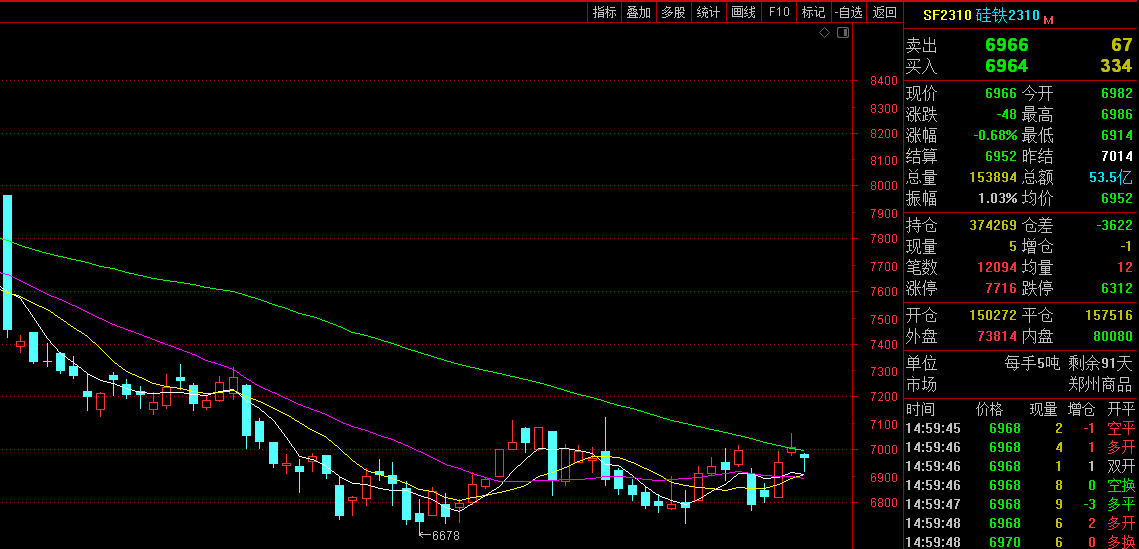Image resolution: width=1139 pixels, height=549 pixels.
Task: Click the large cyan candle at chart left
Action: (7, 262)
